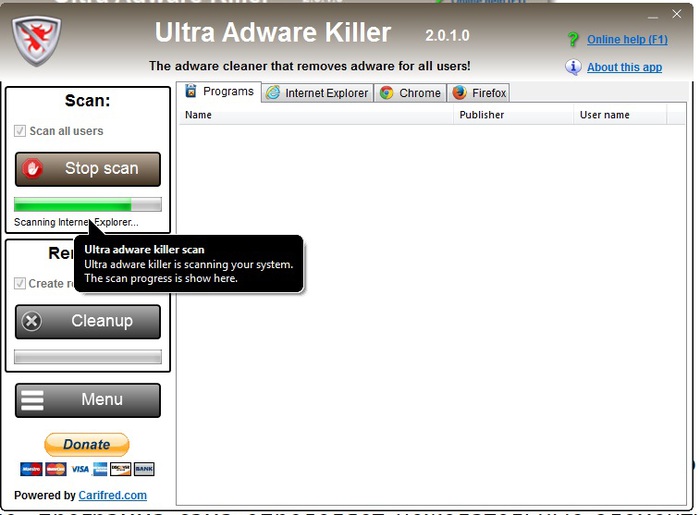Click the hamburger lines icon on Menu

[33, 400]
